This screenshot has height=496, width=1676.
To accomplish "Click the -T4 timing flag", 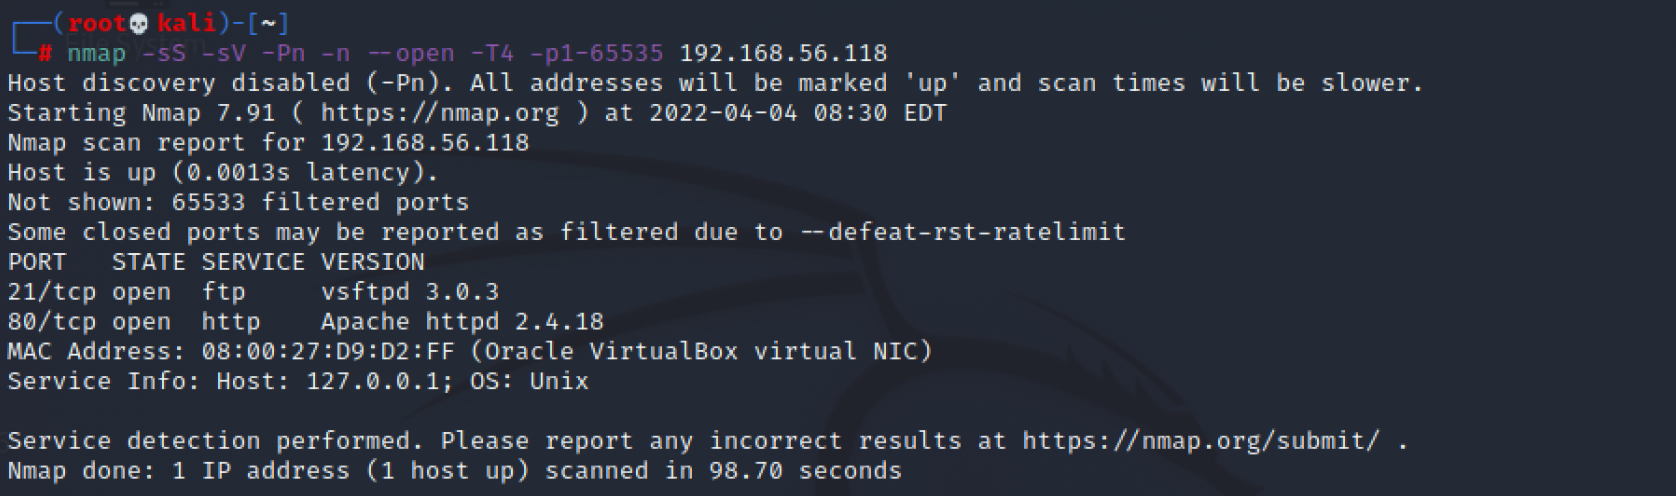I will (x=492, y=53).
